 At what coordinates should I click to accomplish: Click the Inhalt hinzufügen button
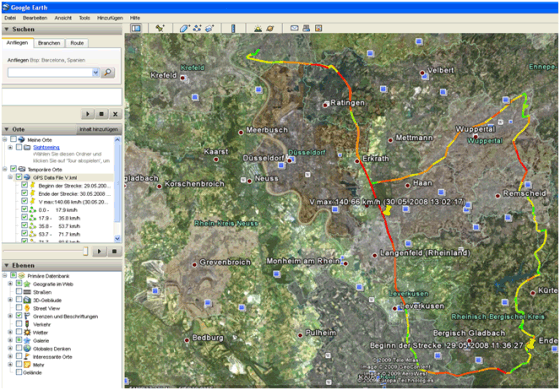(99, 129)
